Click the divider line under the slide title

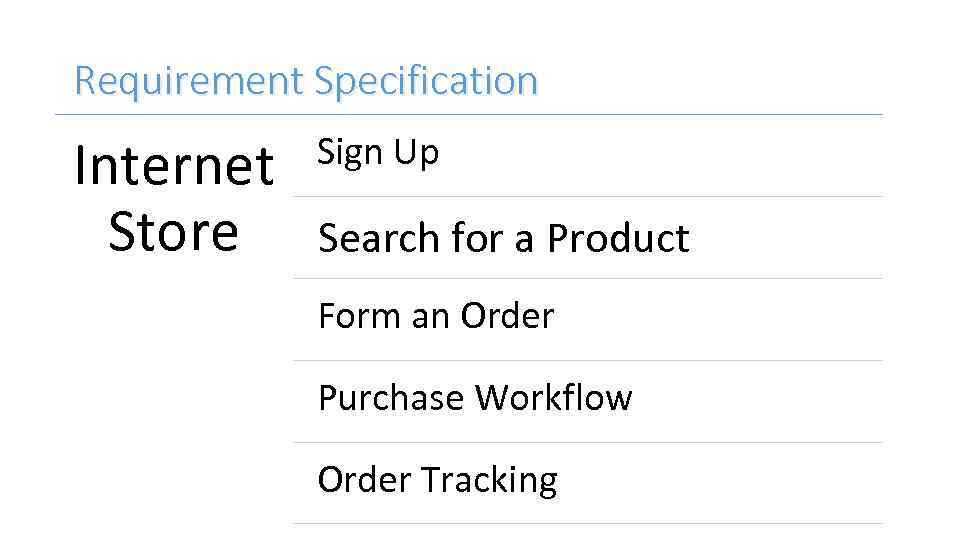coord(469,114)
